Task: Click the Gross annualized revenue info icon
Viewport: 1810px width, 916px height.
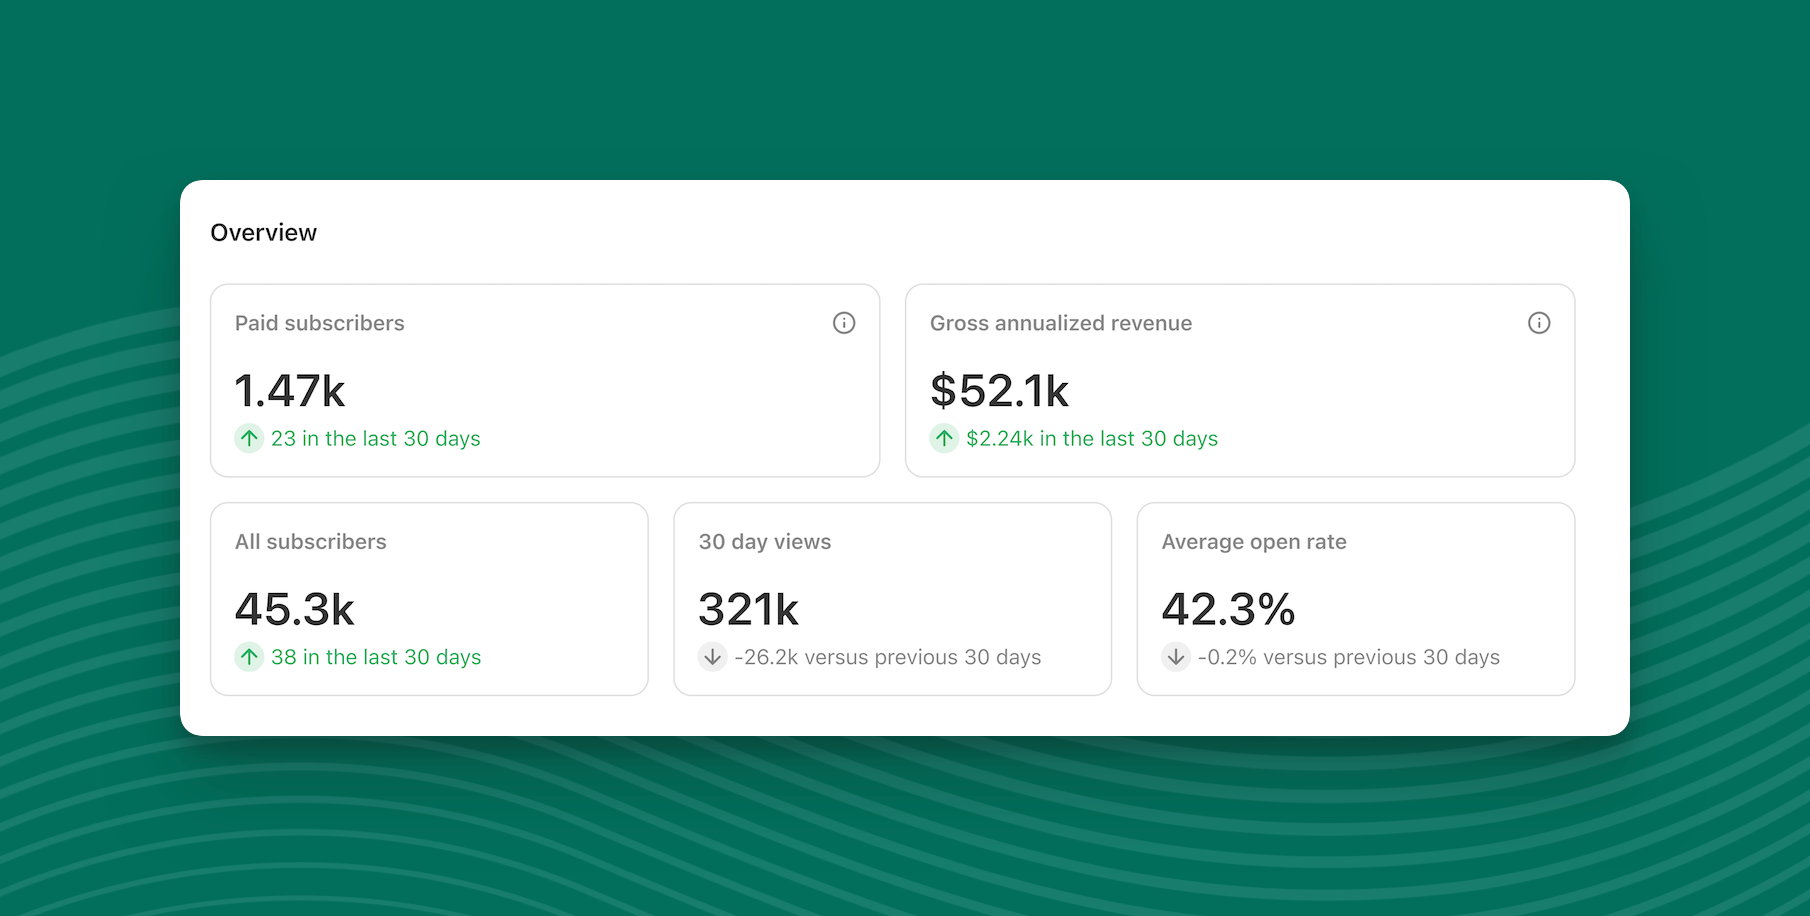Action: [1540, 323]
